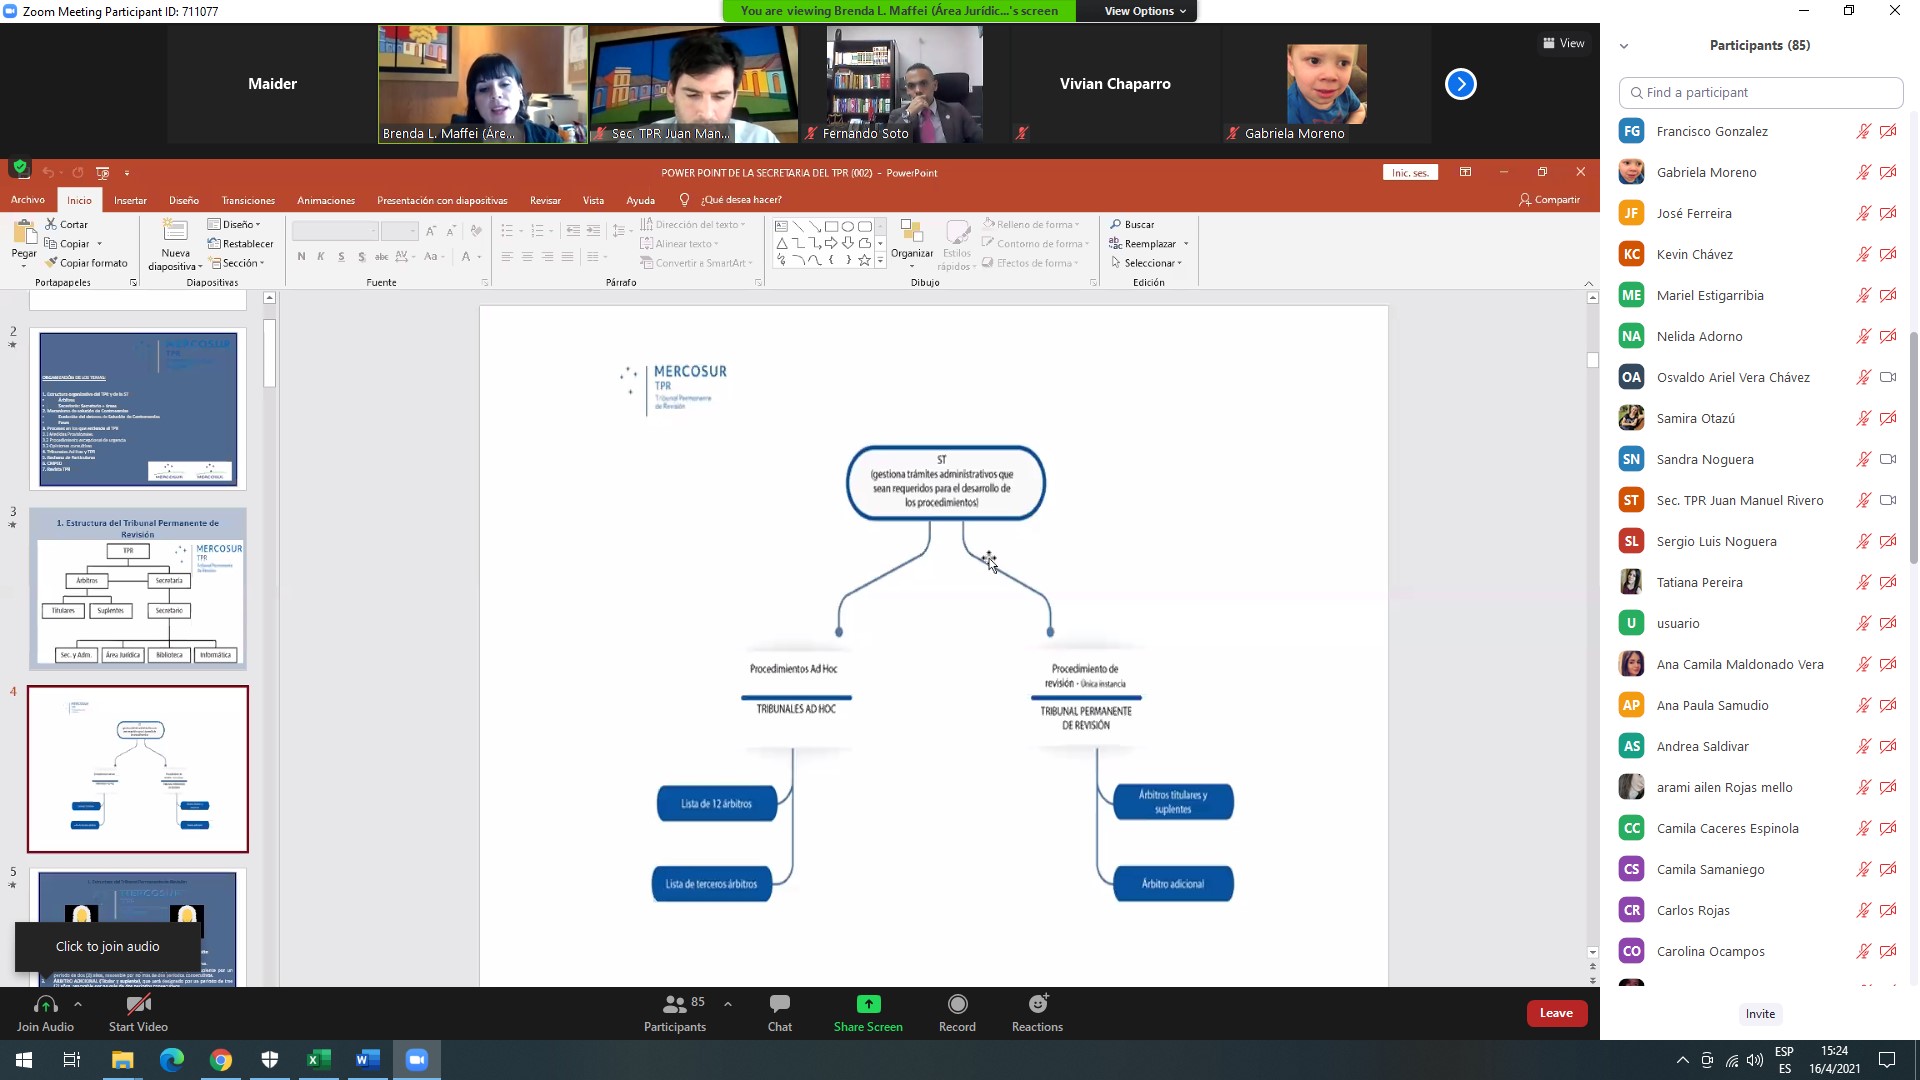1920x1080 pixels.
Task: Click the Chat icon in Zoom toolbar
Action: [779, 1004]
